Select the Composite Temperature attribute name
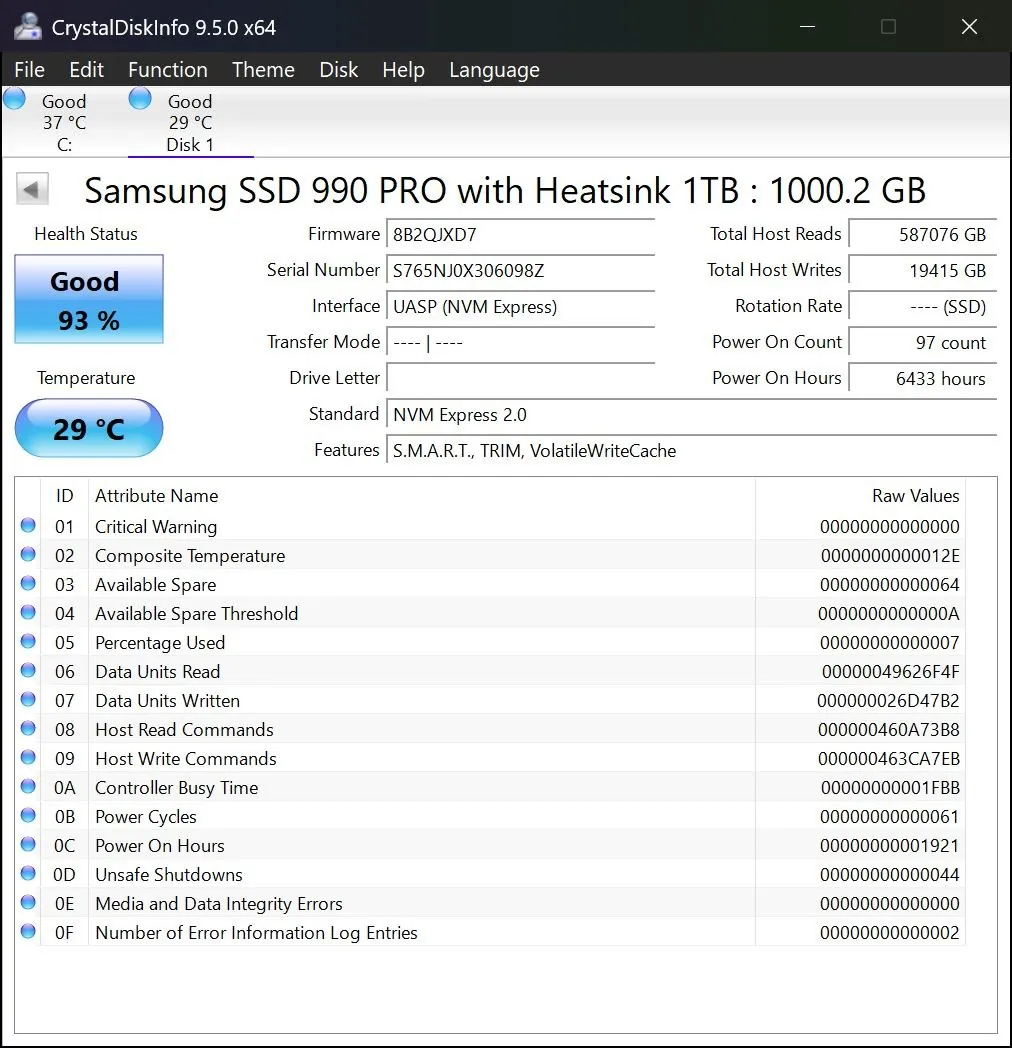The width and height of the screenshot is (1012, 1048). click(190, 556)
